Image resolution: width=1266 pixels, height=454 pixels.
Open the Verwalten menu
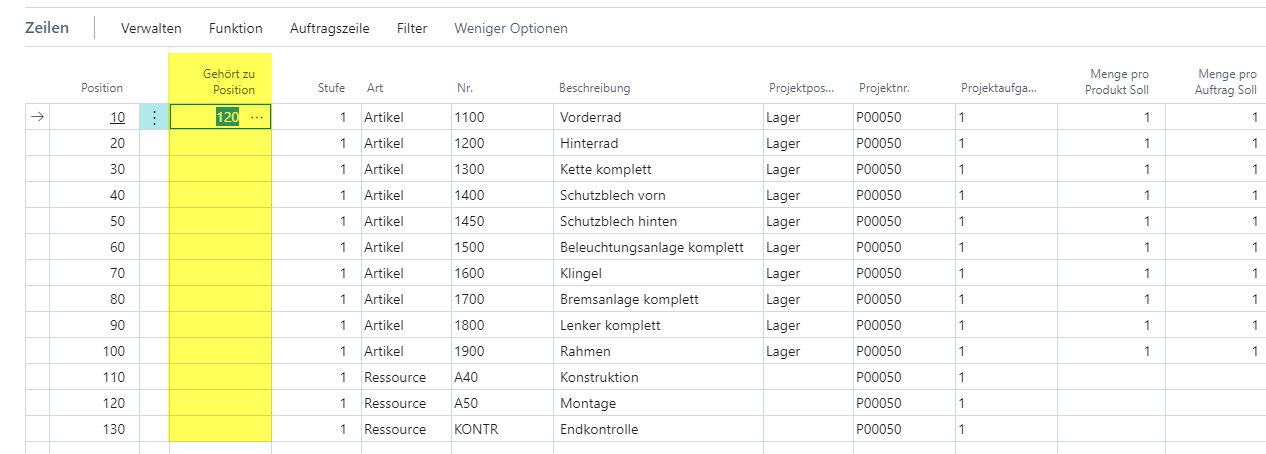click(151, 28)
